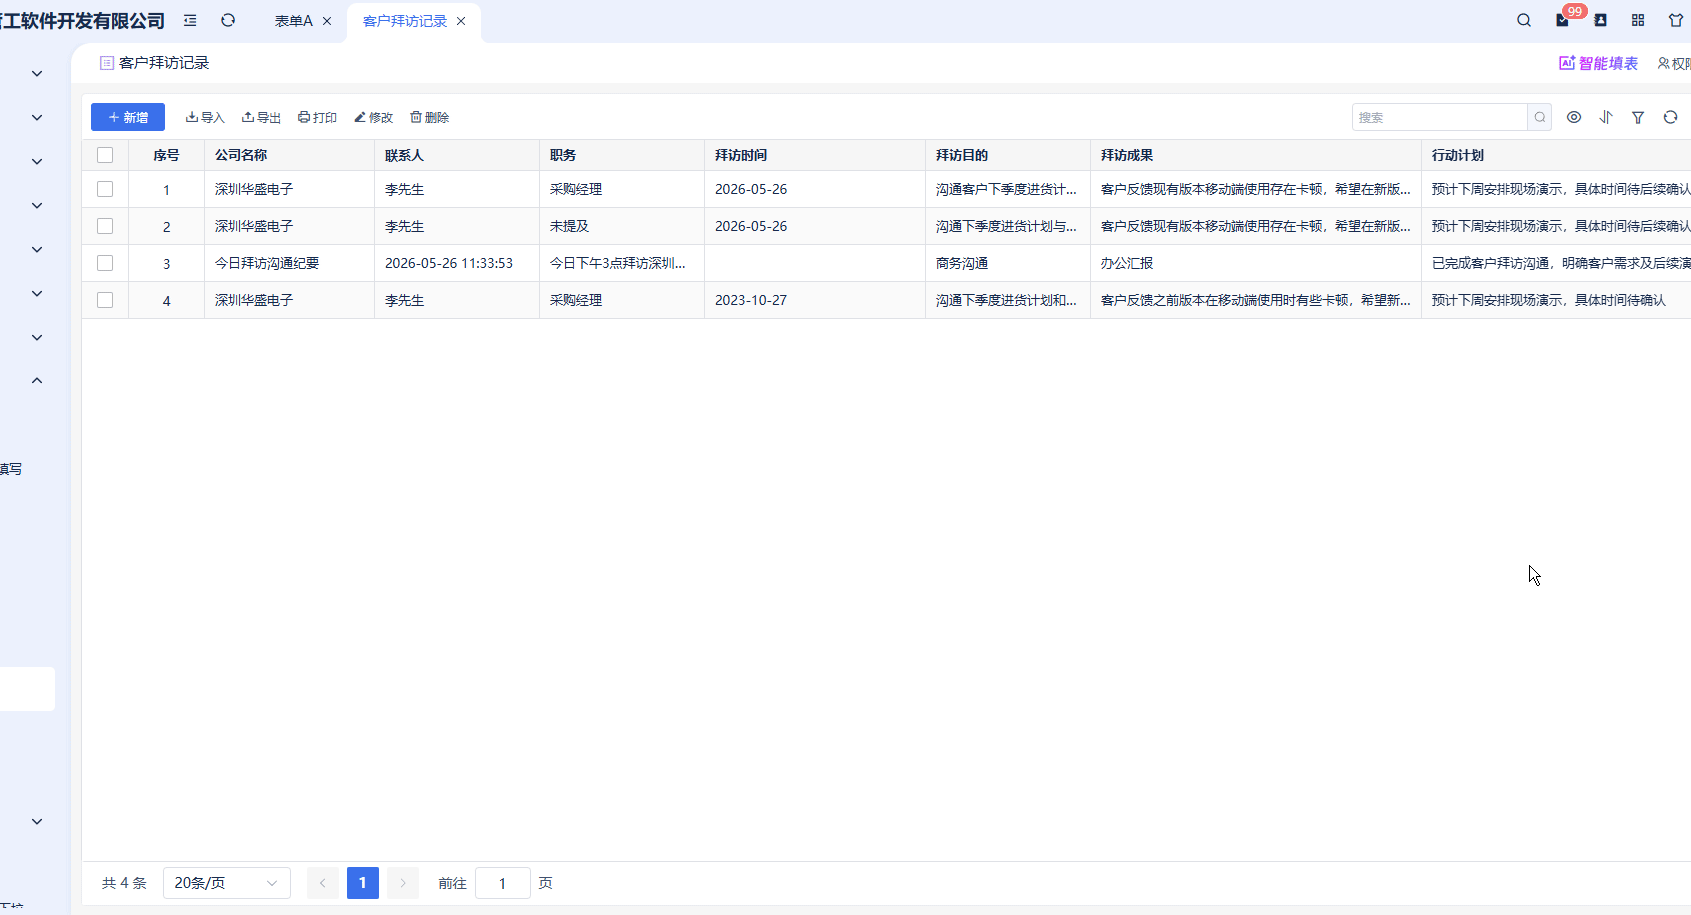Go to the next page arrow
Screen dimensions: 1691x915
pyautogui.click(x=403, y=883)
